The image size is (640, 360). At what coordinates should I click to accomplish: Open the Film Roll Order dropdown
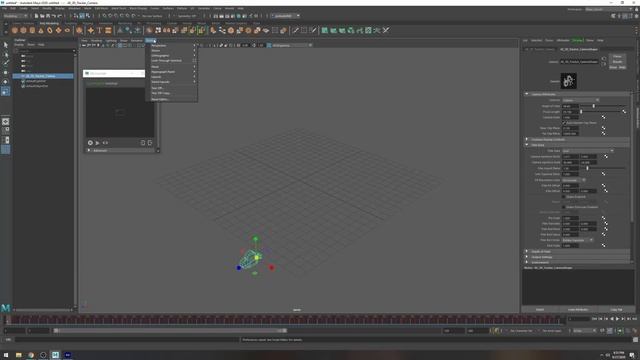click(x=578, y=240)
